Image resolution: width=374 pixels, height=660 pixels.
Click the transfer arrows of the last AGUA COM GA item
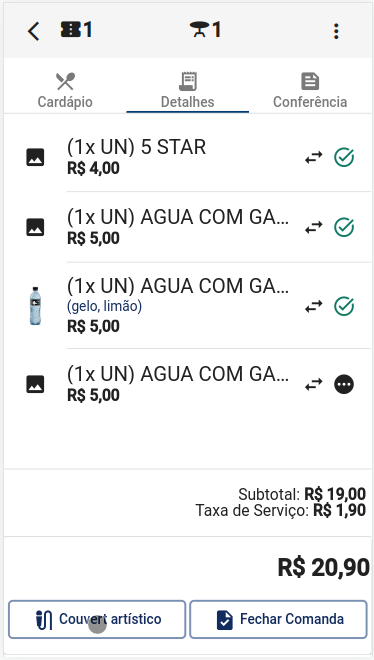(x=314, y=384)
